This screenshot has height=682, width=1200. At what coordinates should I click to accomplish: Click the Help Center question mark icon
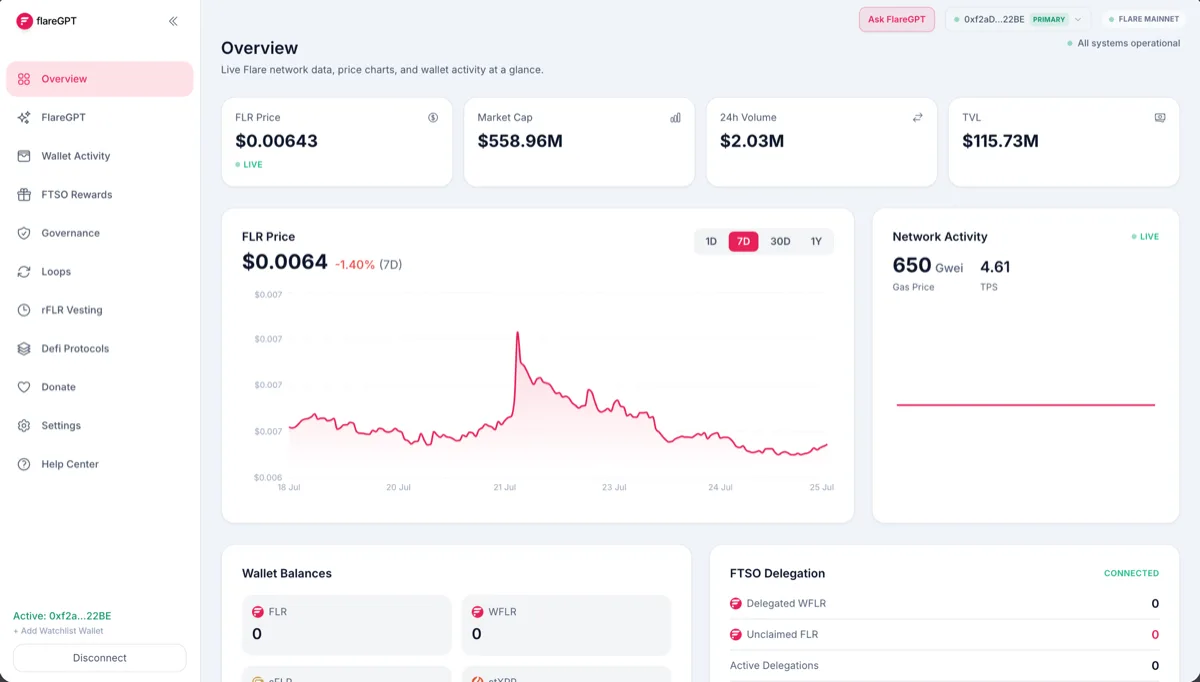click(x=24, y=464)
